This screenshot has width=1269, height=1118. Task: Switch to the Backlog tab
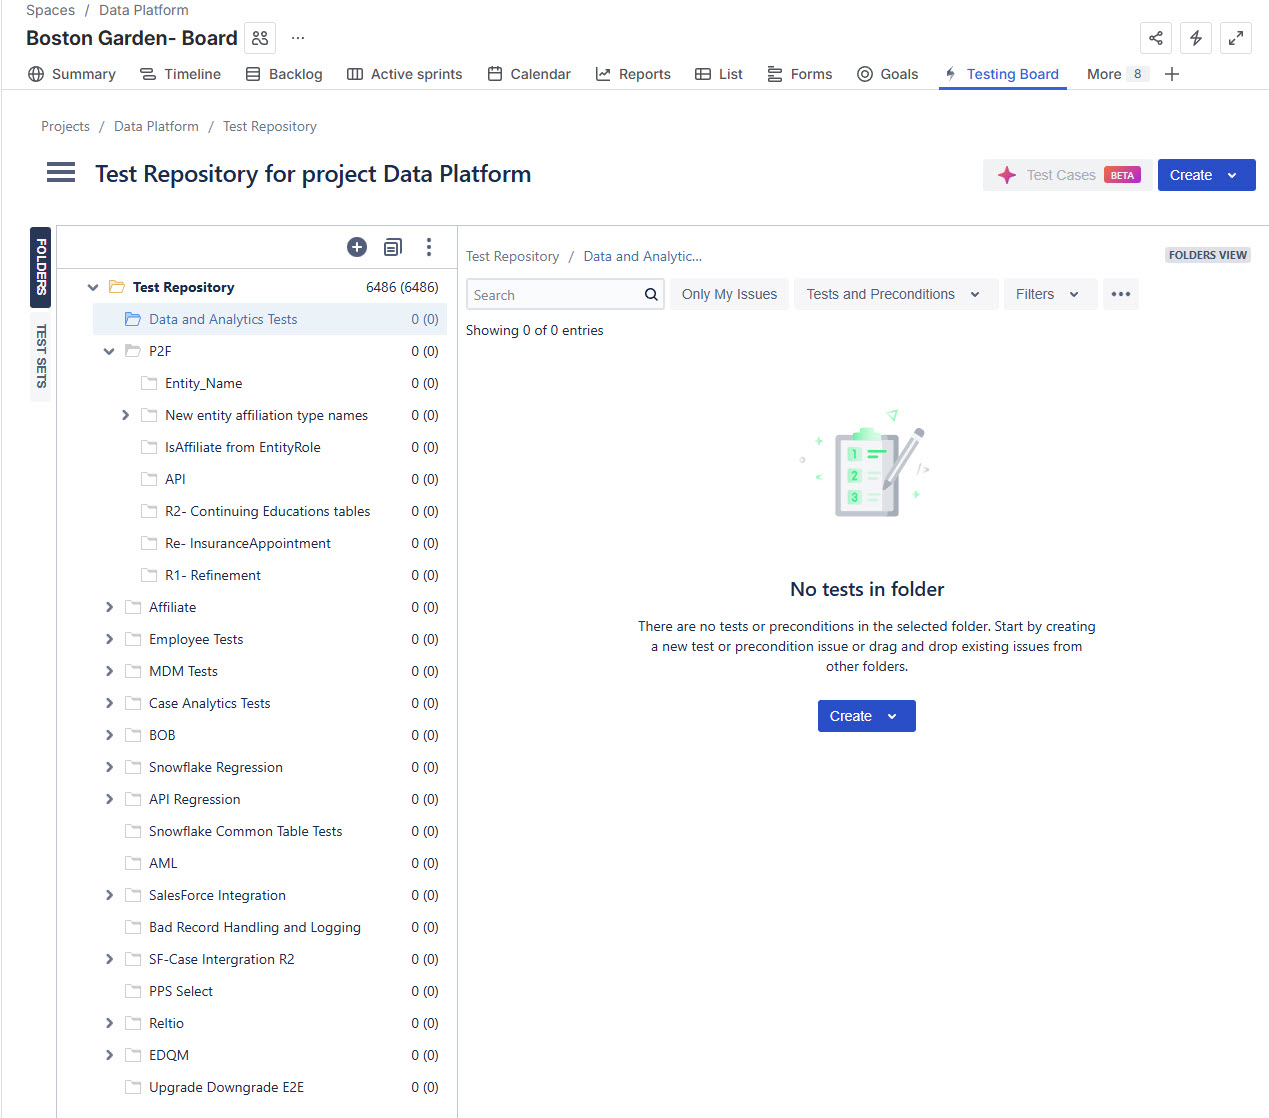point(284,74)
